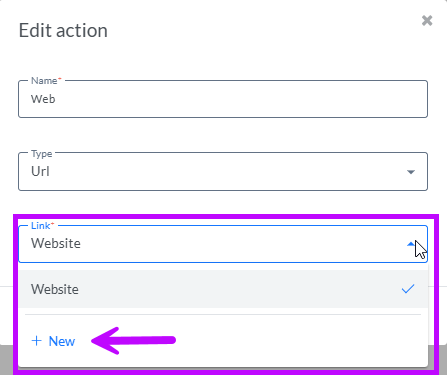Close the Edit action dialog
Screen dimensions: 447x375
tap(427, 21)
